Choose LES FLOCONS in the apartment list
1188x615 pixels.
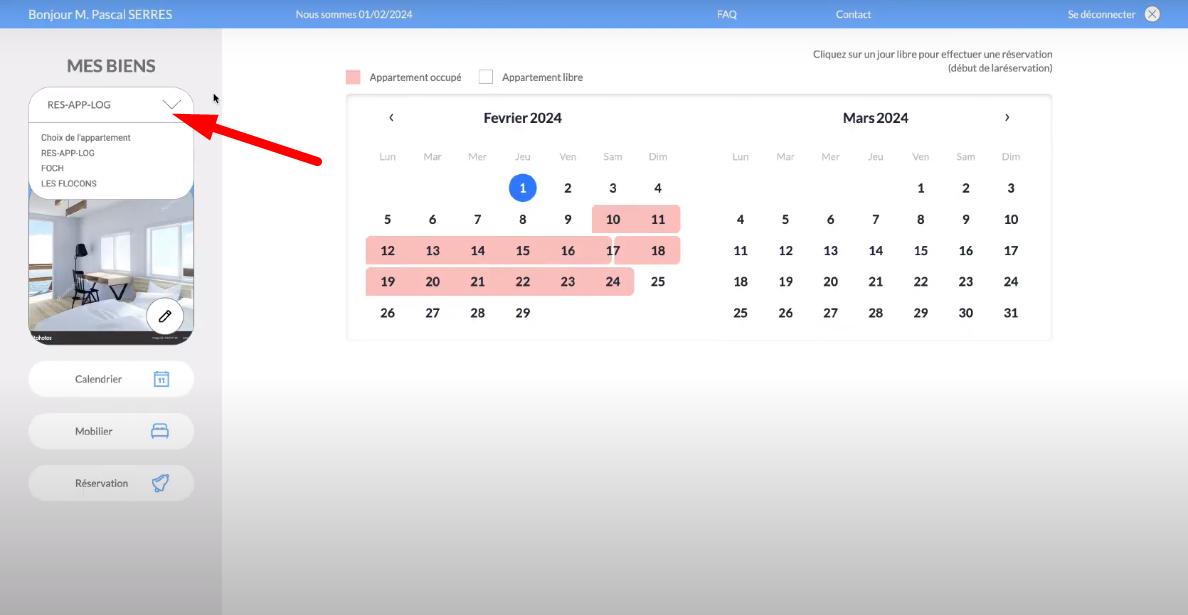[69, 183]
